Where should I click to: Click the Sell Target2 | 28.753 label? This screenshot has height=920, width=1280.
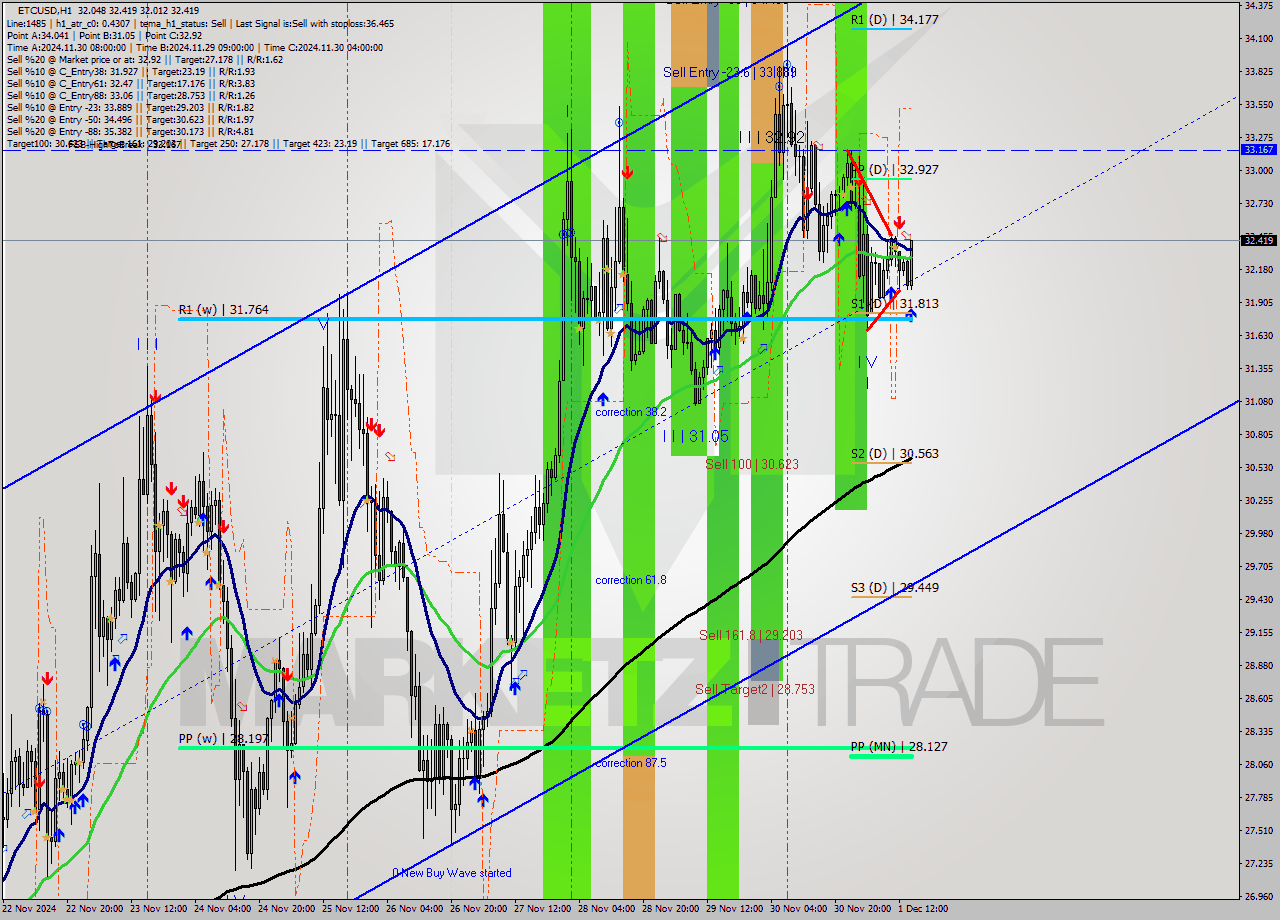coord(755,689)
